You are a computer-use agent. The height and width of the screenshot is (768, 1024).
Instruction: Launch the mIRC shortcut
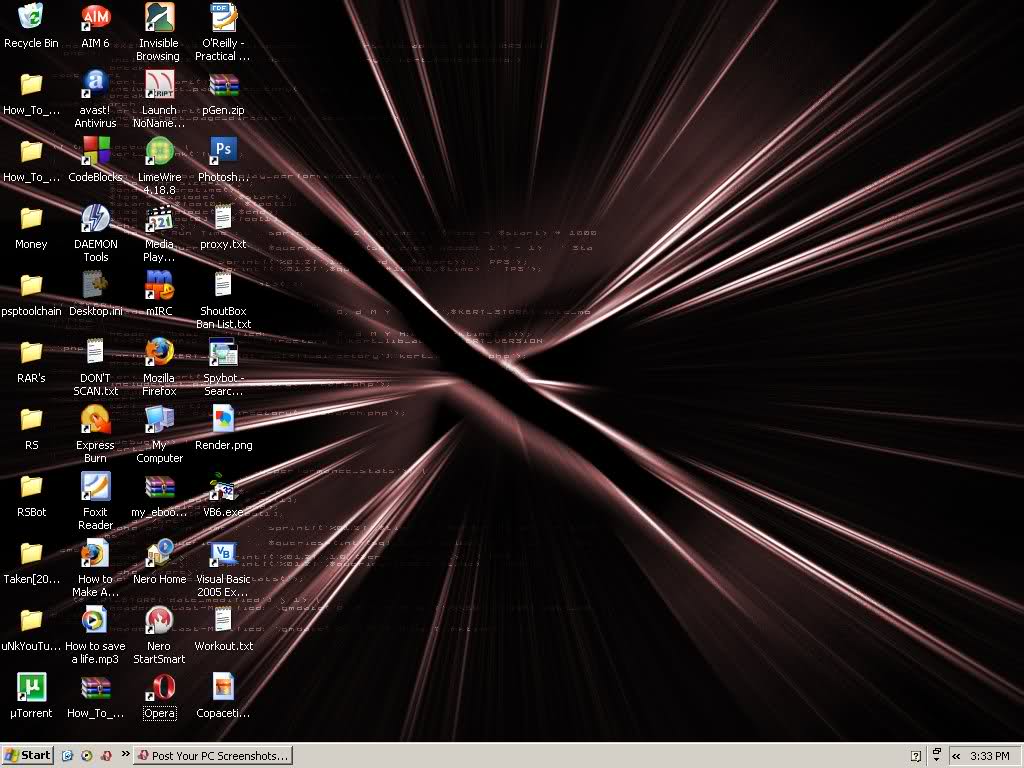pos(159,285)
